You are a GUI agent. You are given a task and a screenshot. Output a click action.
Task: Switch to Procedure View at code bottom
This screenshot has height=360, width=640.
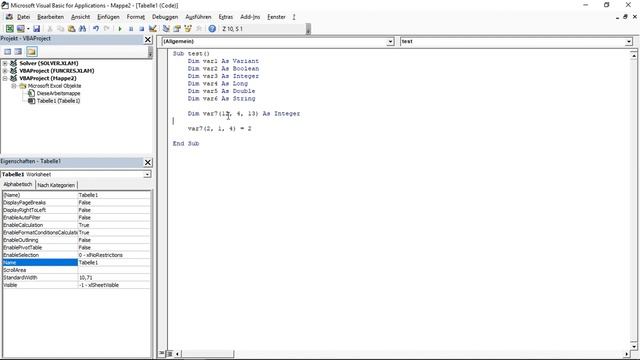[162, 353]
